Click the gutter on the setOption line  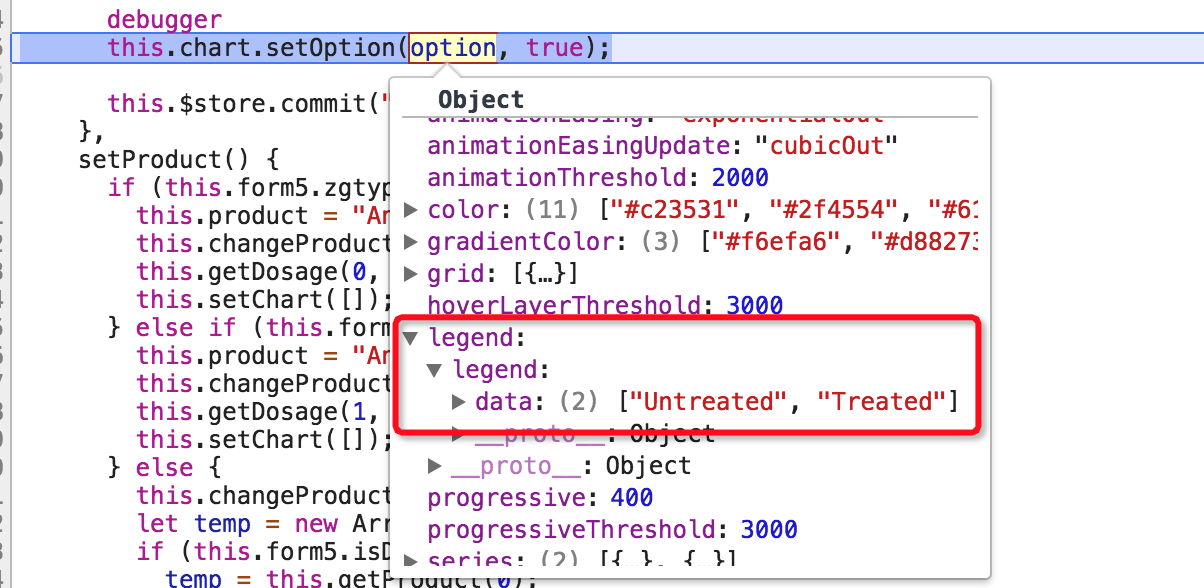pos(7,47)
